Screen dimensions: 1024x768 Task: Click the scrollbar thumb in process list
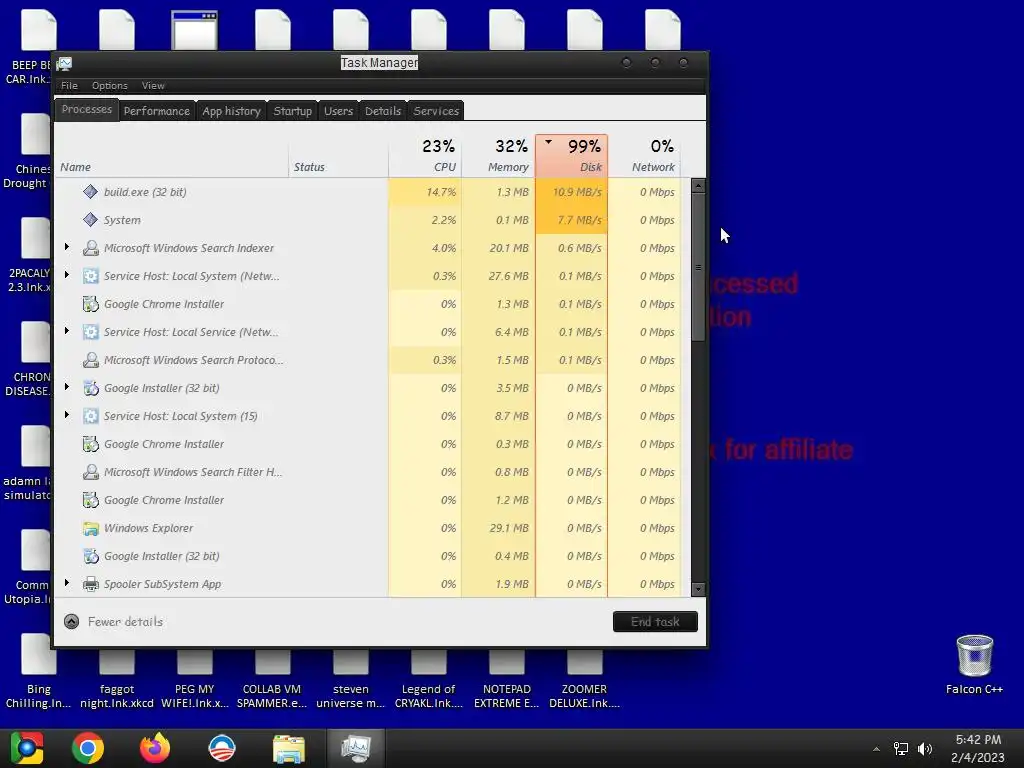(x=698, y=267)
